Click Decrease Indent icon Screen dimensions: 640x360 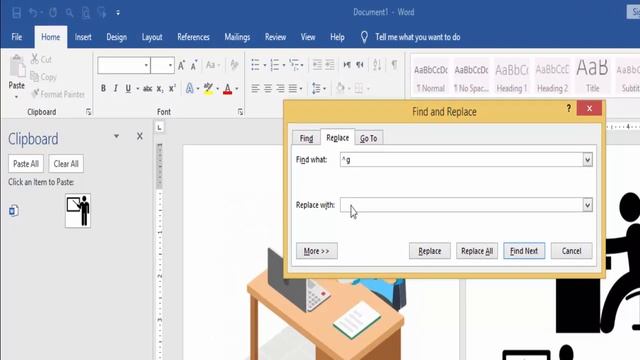317,65
